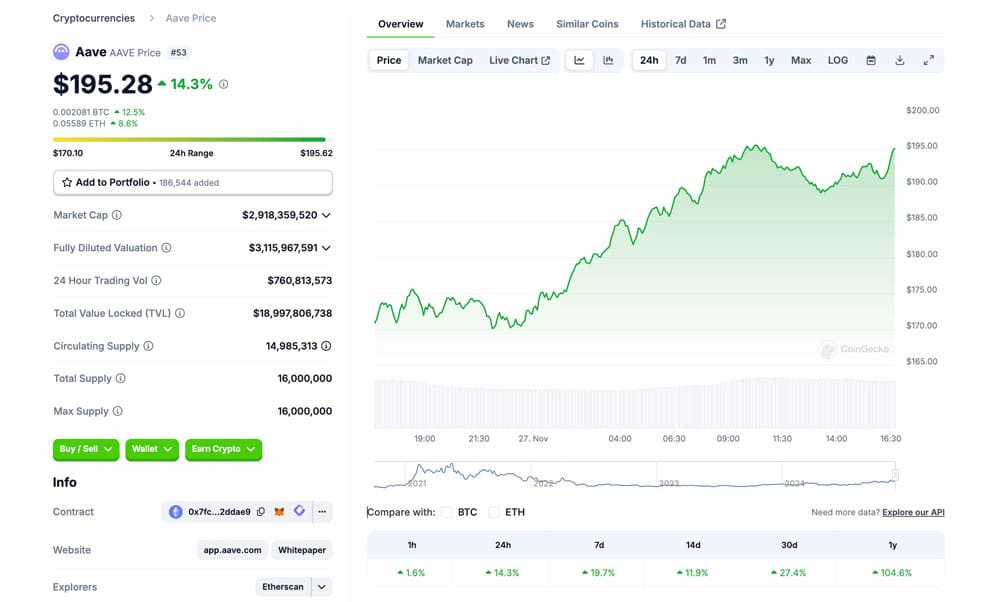Switch to line chart view icon

[579, 60]
